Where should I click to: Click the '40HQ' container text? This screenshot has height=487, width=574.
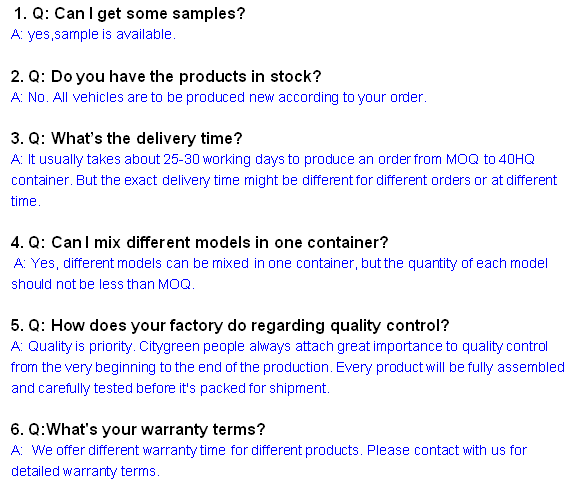(x=517, y=159)
